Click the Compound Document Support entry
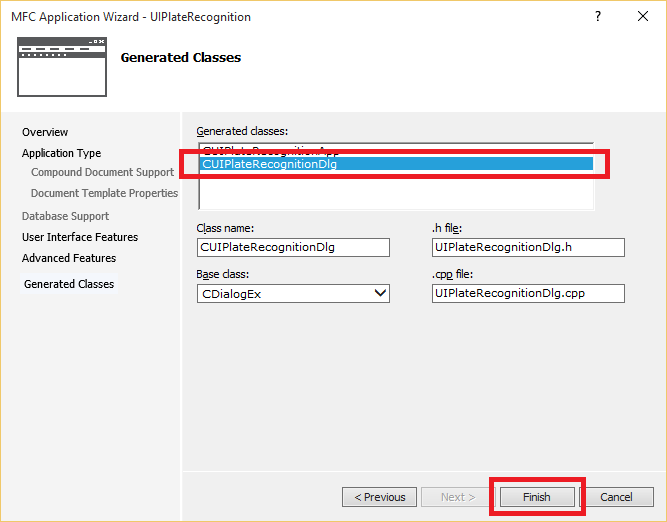Viewport: 667px width, 522px height. point(103,172)
